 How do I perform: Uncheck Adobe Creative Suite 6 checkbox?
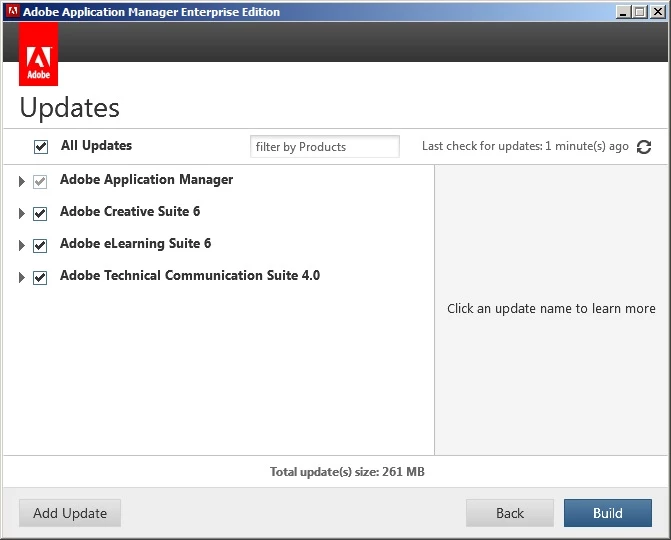click(x=40, y=213)
